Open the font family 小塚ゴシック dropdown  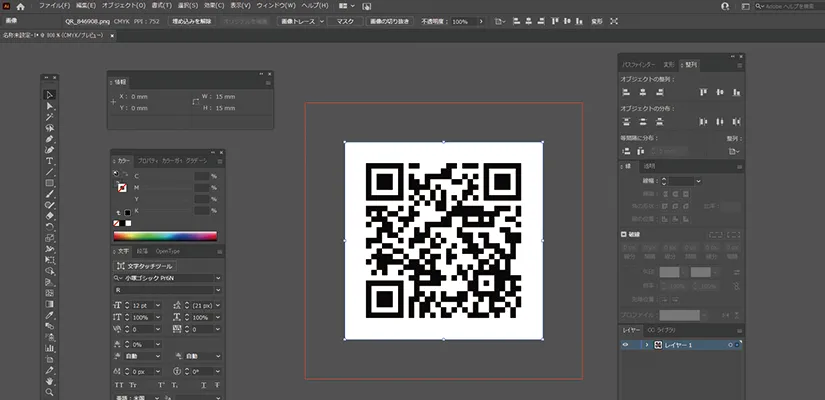click(x=218, y=278)
